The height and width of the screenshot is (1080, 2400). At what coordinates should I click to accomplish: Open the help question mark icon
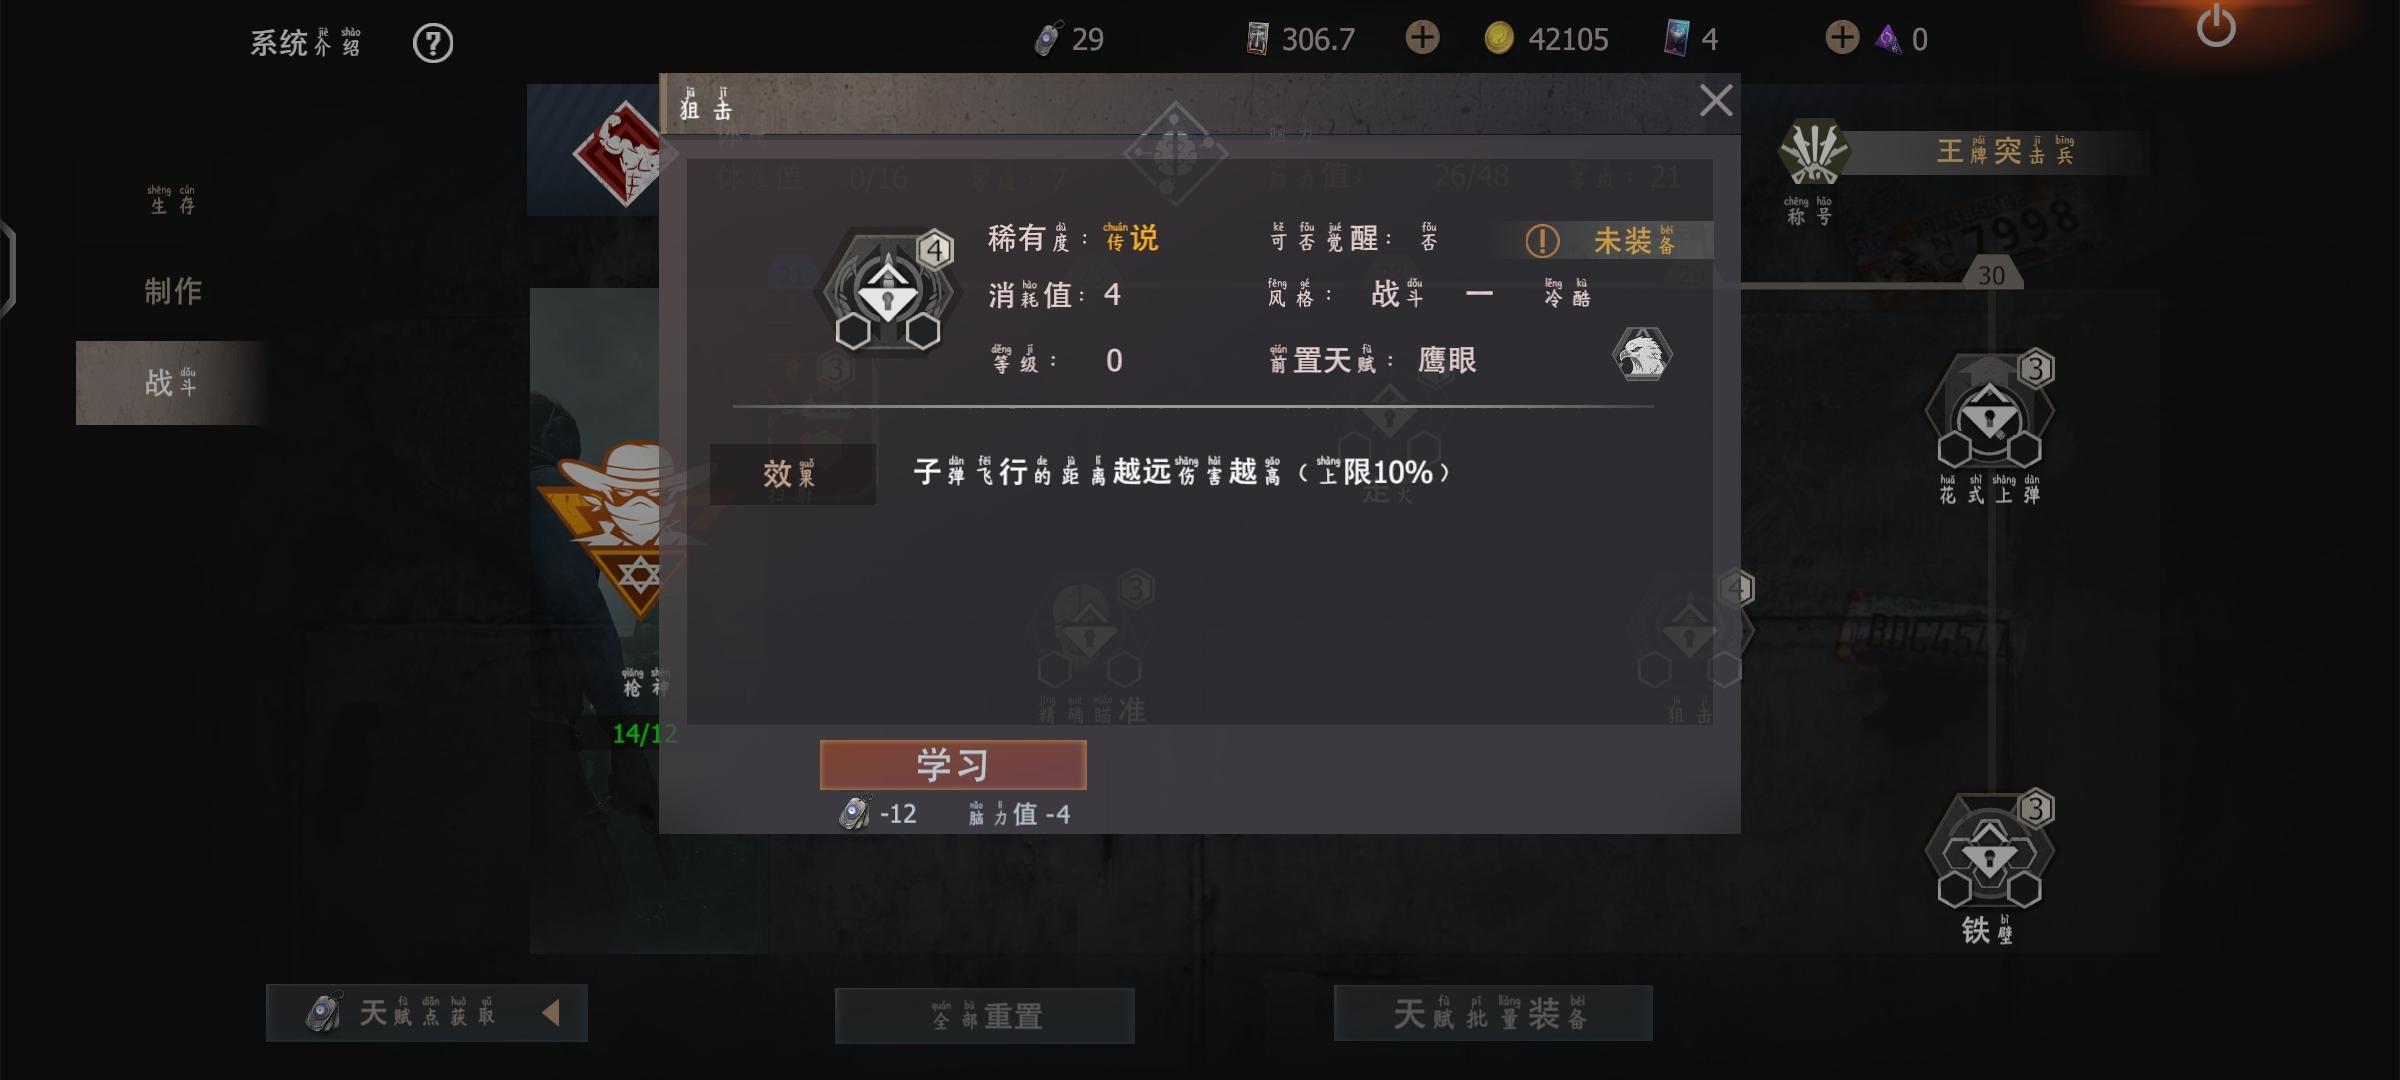pyautogui.click(x=433, y=43)
